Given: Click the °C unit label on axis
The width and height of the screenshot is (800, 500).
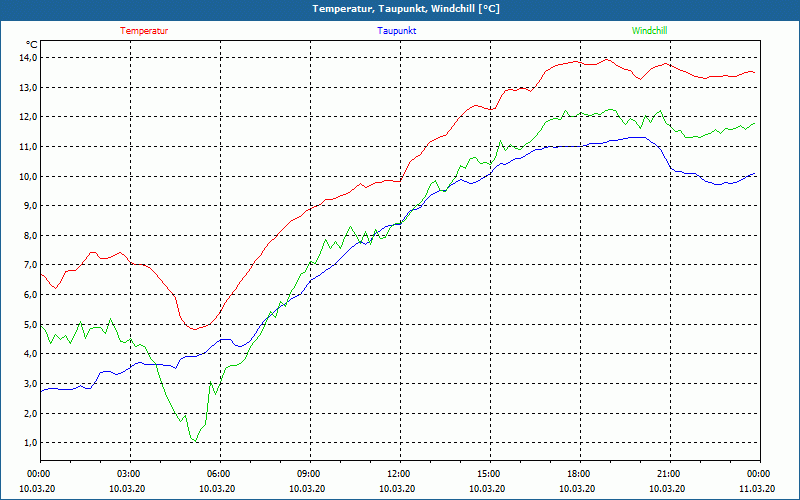Looking at the screenshot, I should tap(31, 44).
